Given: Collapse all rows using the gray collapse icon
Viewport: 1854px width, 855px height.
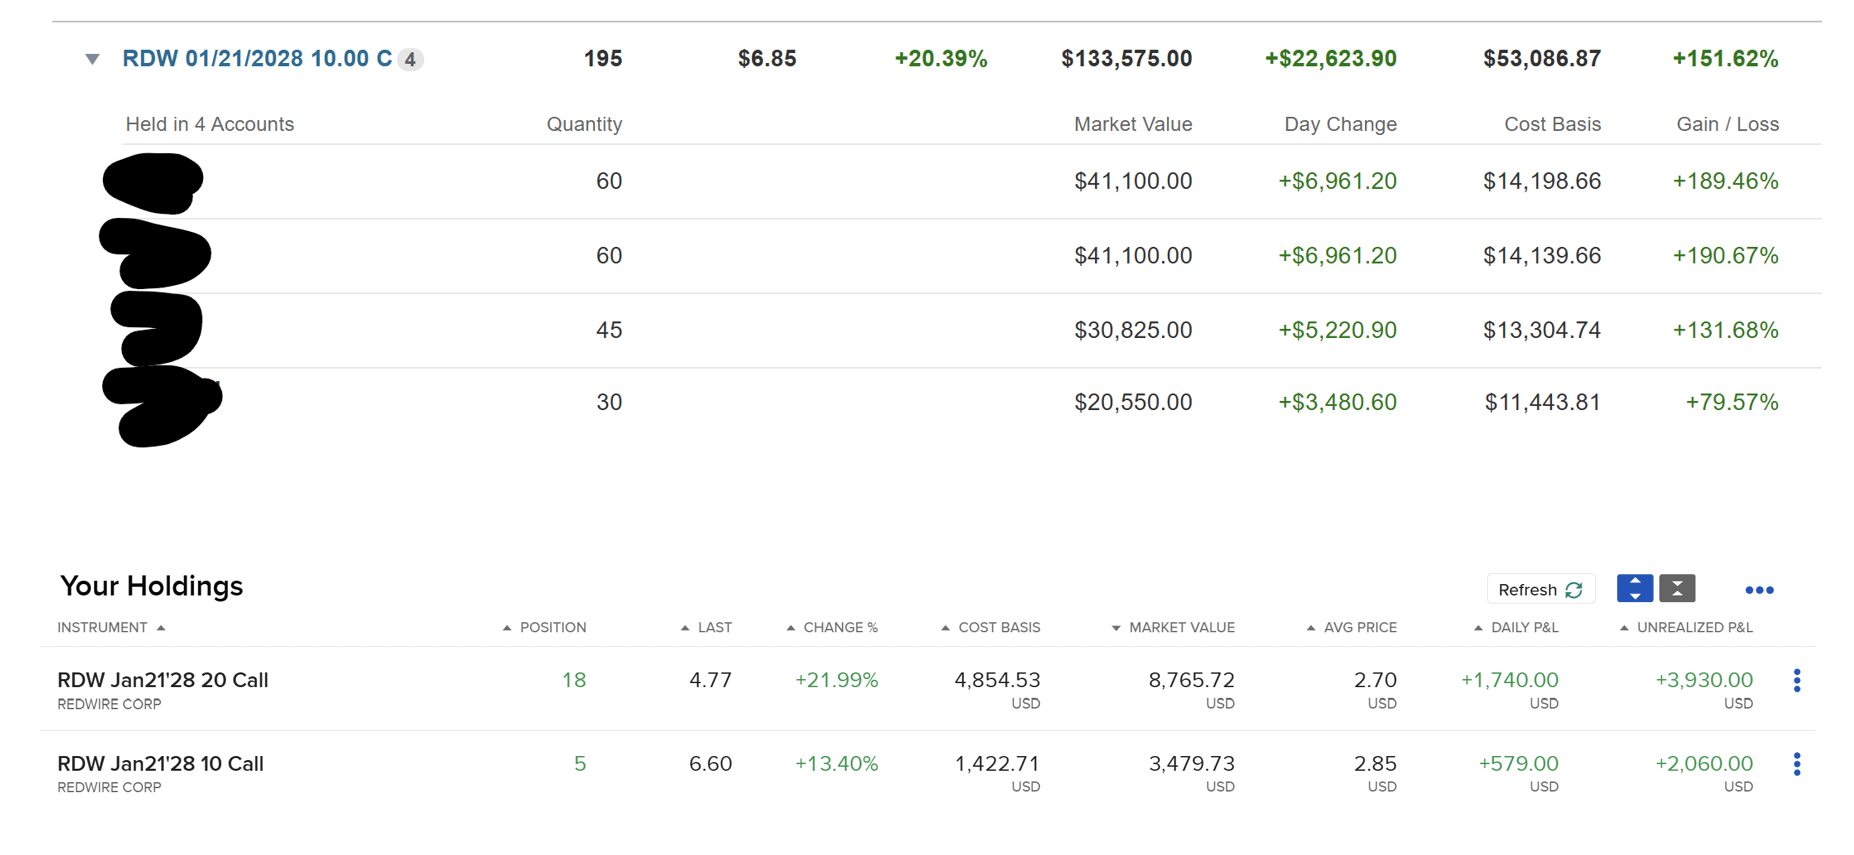Looking at the screenshot, I should tap(1677, 589).
